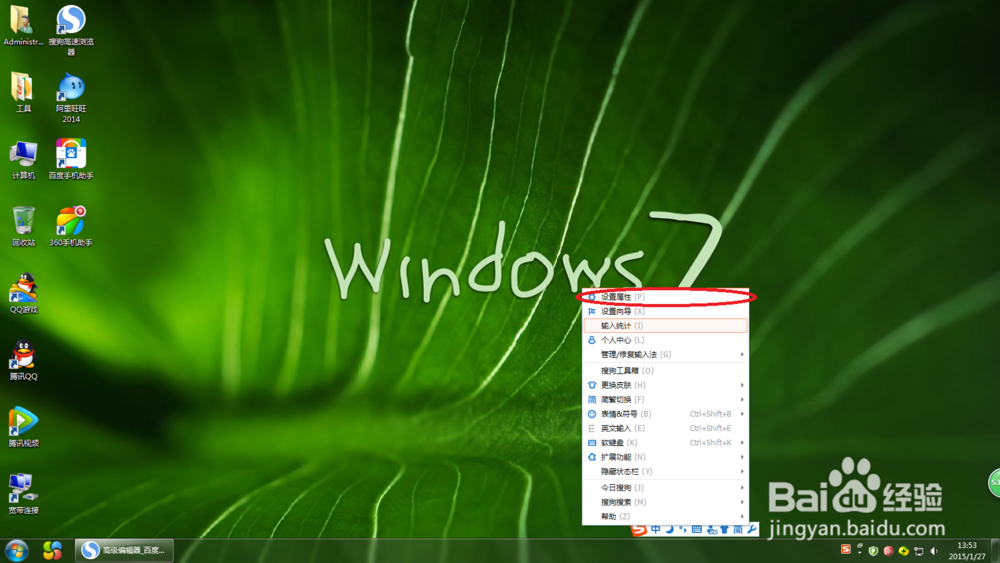Open the network tray icon
Screen dimensions: 1000x563
click(x=918, y=551)
